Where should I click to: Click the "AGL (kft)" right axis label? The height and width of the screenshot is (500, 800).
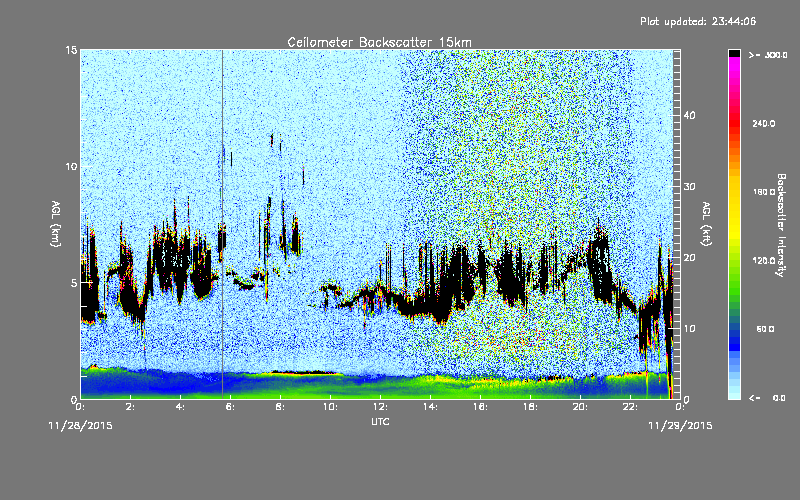coord(707,224)
